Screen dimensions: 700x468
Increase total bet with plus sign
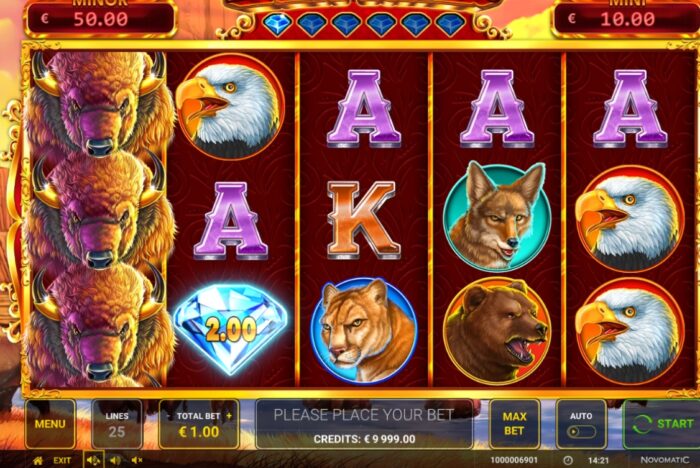[x=229, y=416]
